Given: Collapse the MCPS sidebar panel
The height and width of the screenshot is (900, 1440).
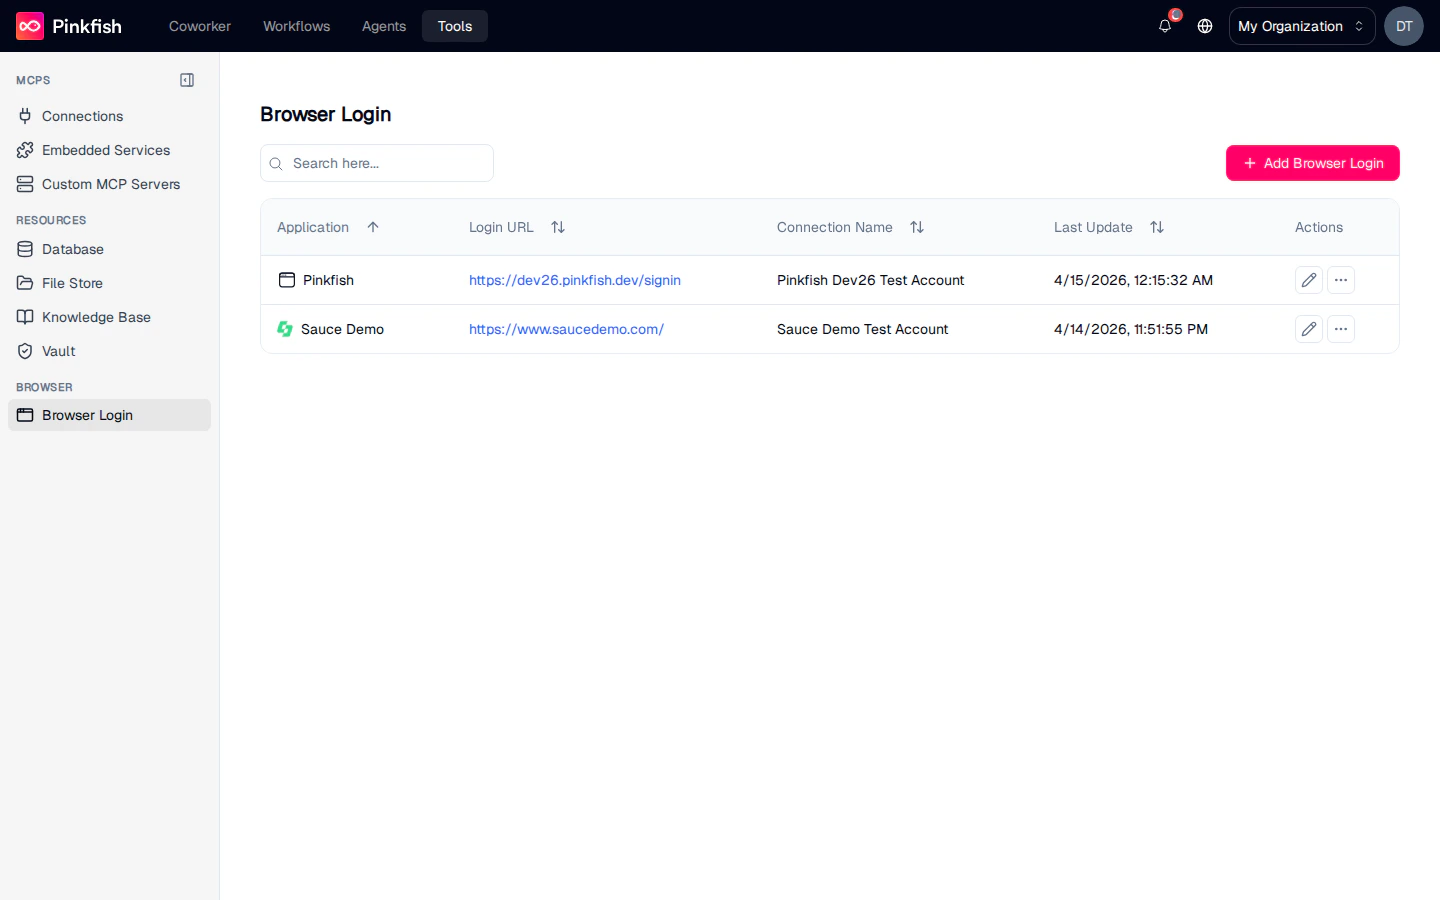Looking at the screenshot, I should click(x=187, y=80).
